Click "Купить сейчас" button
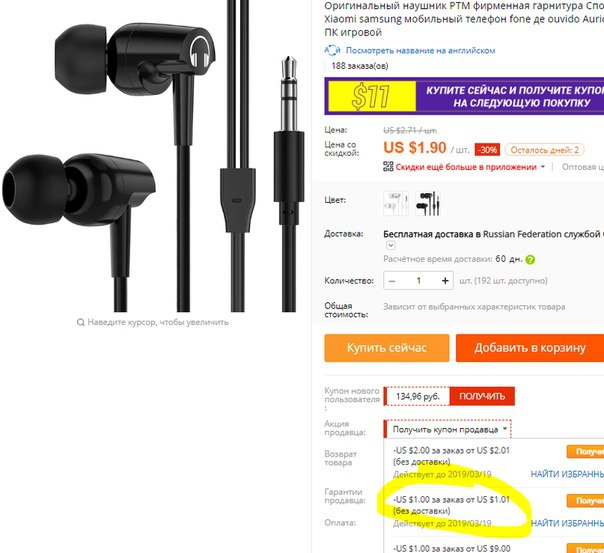Viewport: 604px width, 553px height. [387, 348]
